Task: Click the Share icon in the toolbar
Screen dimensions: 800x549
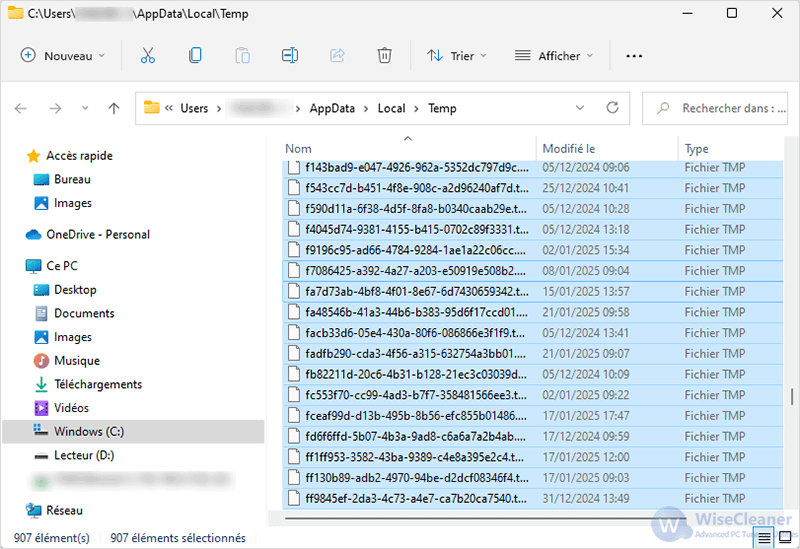Action: click(x=337, y=55)
